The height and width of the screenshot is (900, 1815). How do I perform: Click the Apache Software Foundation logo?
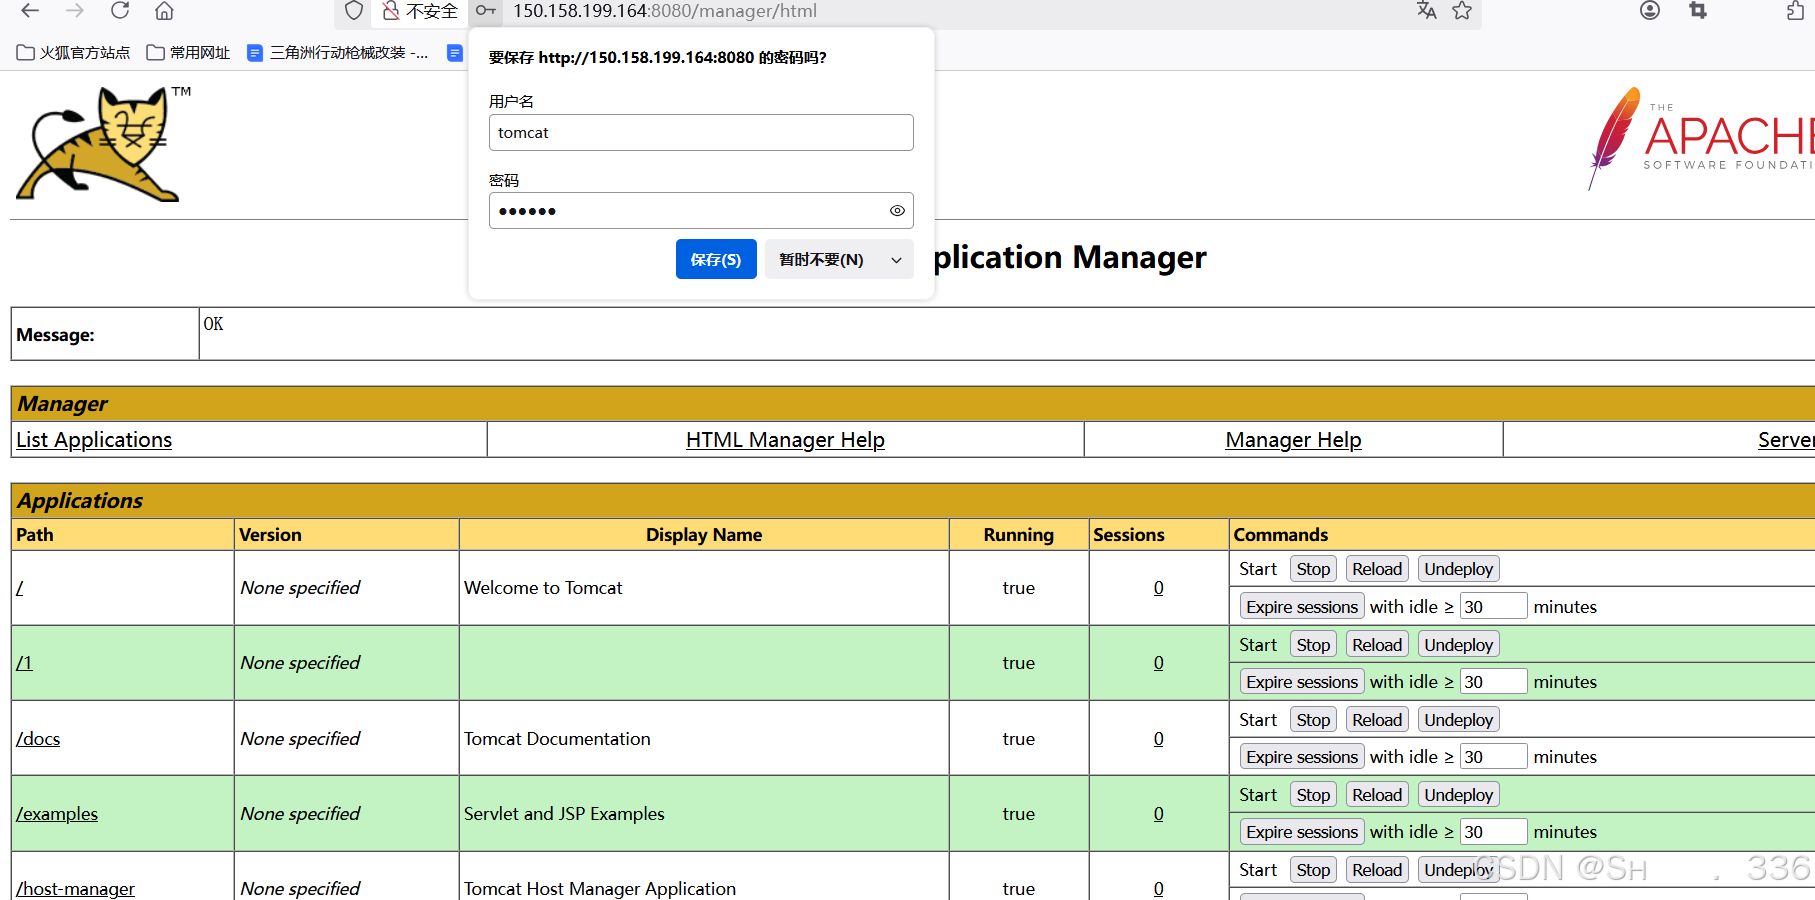click(x=1702, y=138)
